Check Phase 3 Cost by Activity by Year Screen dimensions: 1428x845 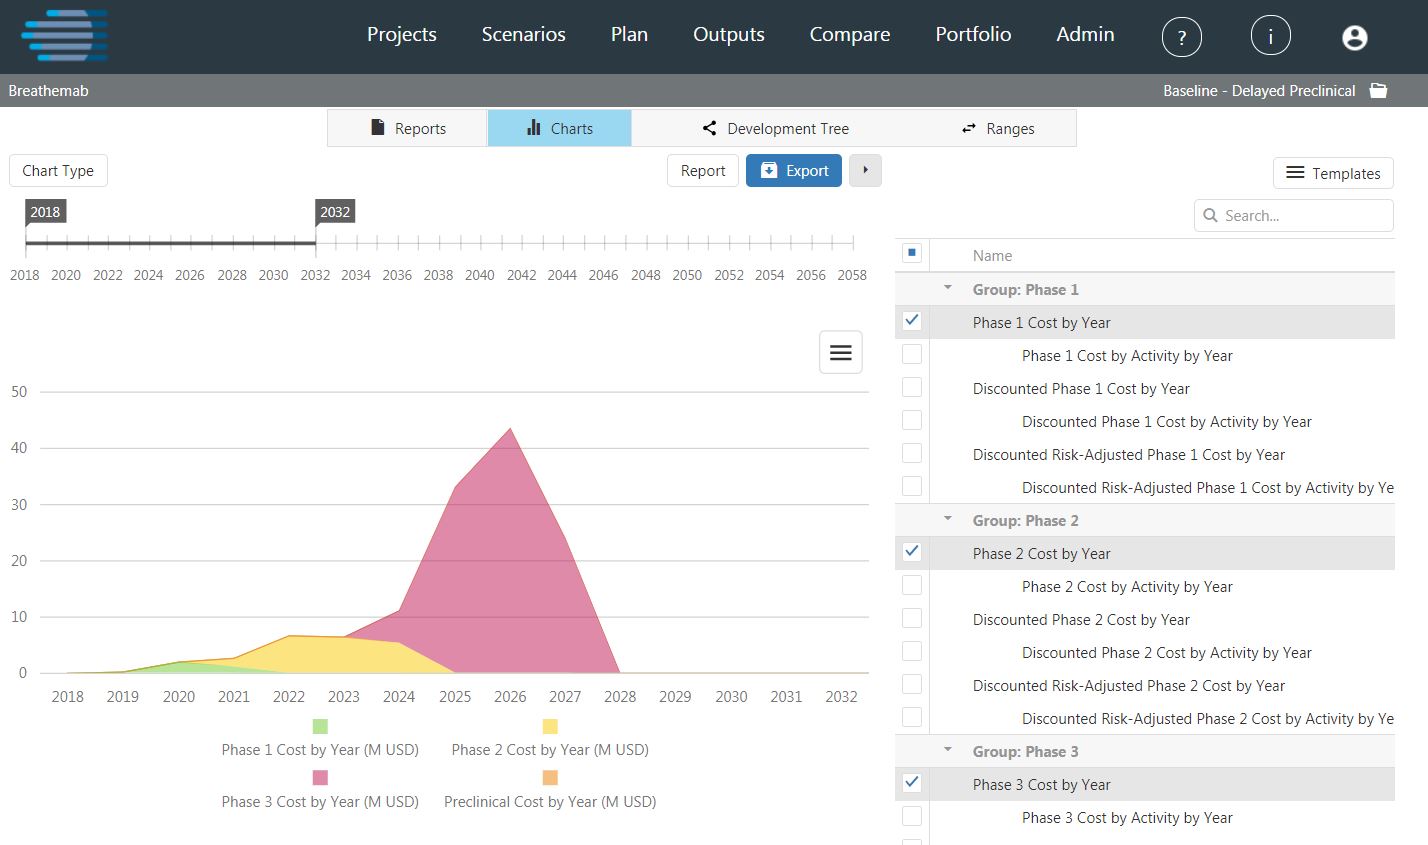[x=912, y=816]
